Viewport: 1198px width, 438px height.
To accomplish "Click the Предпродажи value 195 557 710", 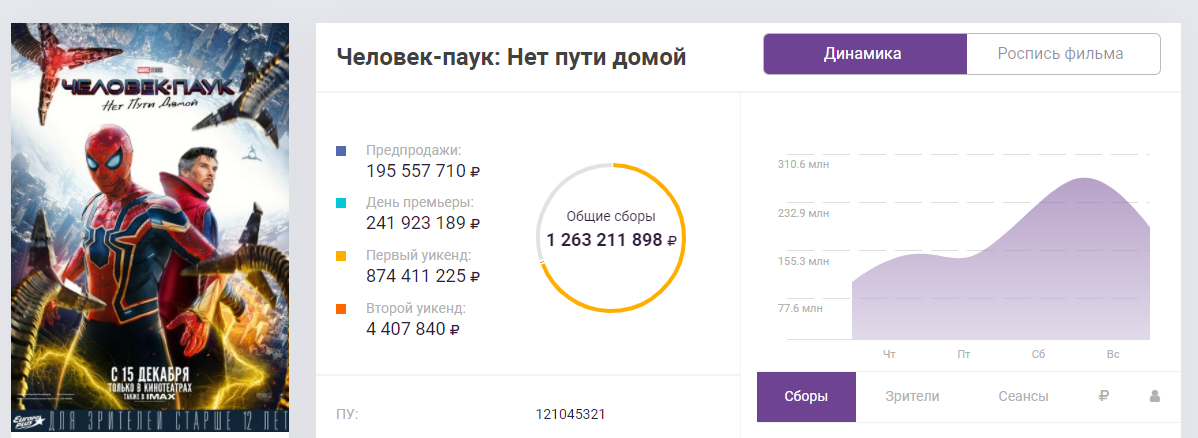I will 423,171.
